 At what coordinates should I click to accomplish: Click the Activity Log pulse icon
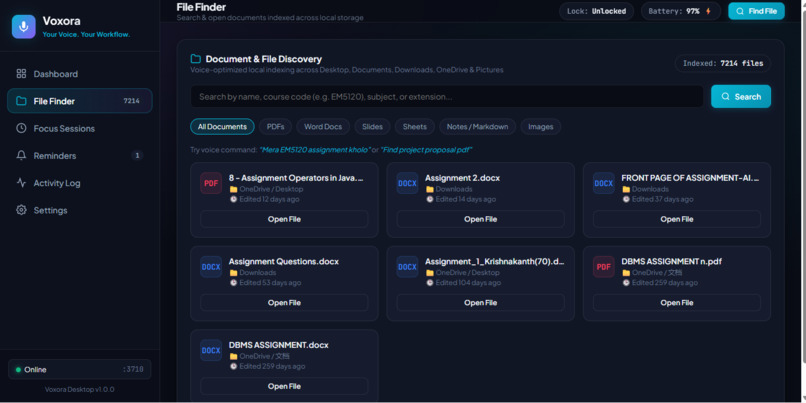(21, 182)
